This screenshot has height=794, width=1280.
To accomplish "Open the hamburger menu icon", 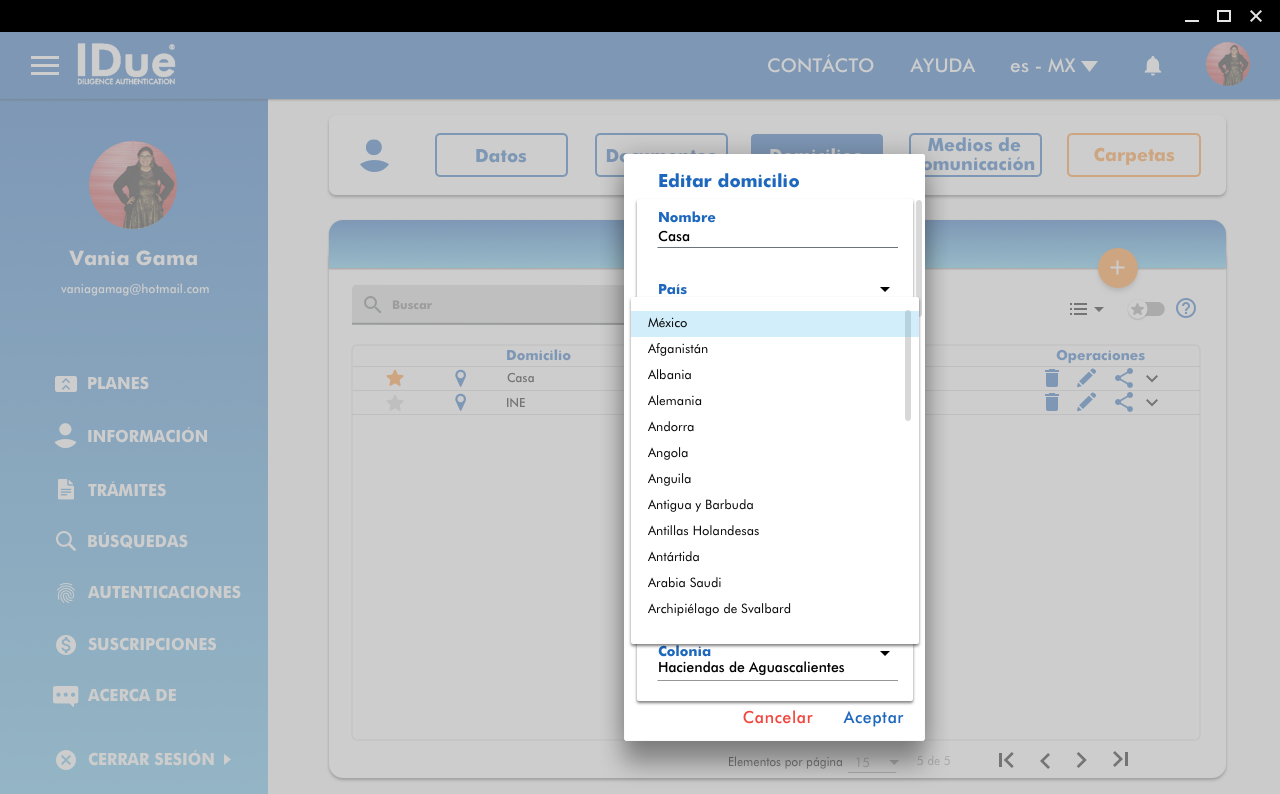I will point(45,66).
